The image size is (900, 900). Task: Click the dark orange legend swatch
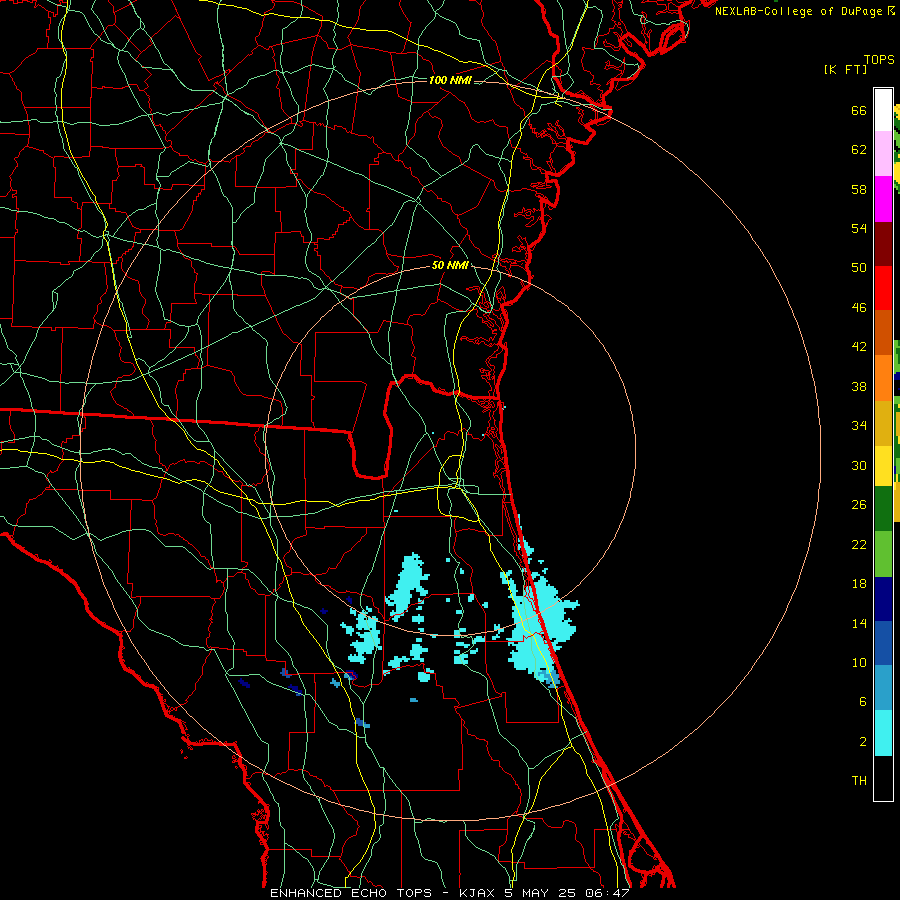[883, 333]
